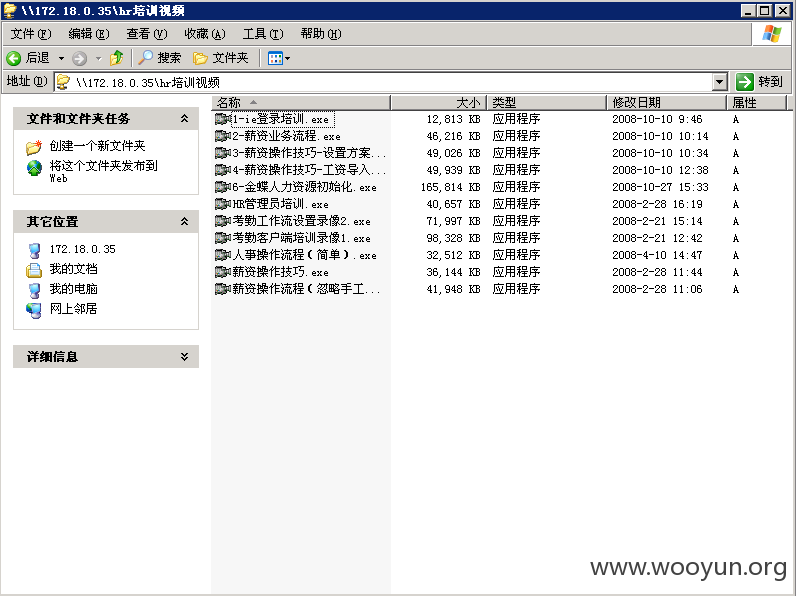Viewport: 796px width, 596px height.
Task: Select the icon of 薪资操作技巧.exe
Action: tap(222, 272)
